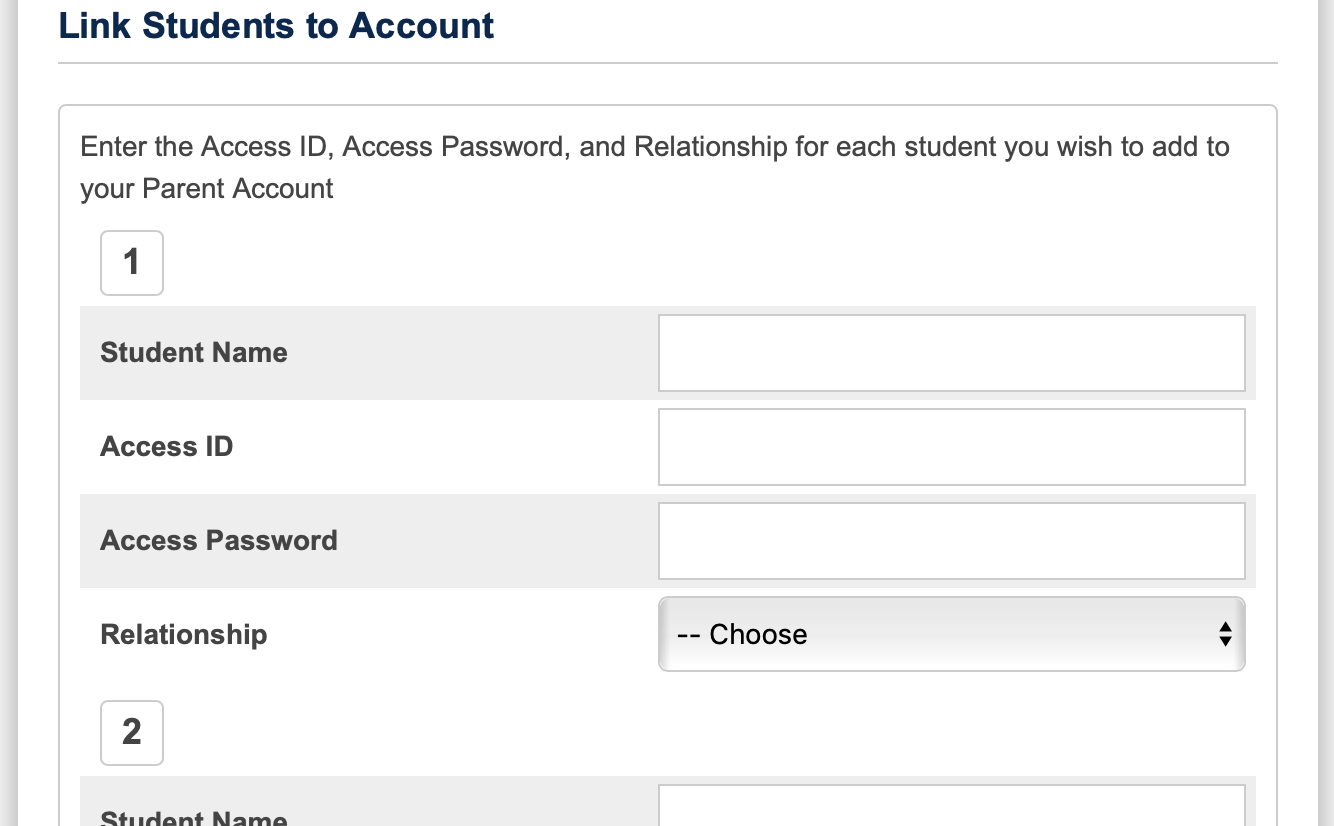
Task: Click the Student Name input field for student 1
Action: 950,352
